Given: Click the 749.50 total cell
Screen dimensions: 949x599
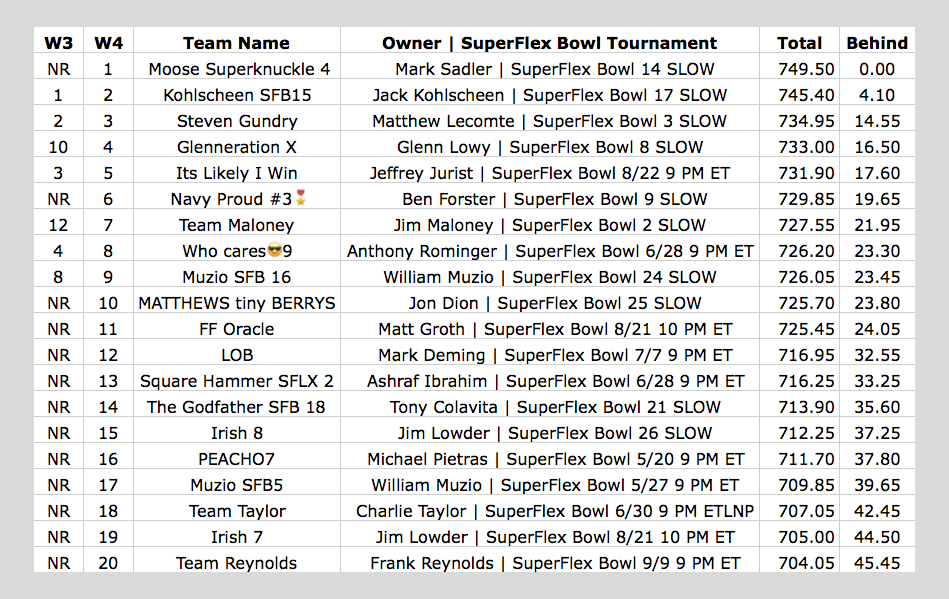Looking at the screenshot, I should (x=800, y=69).
